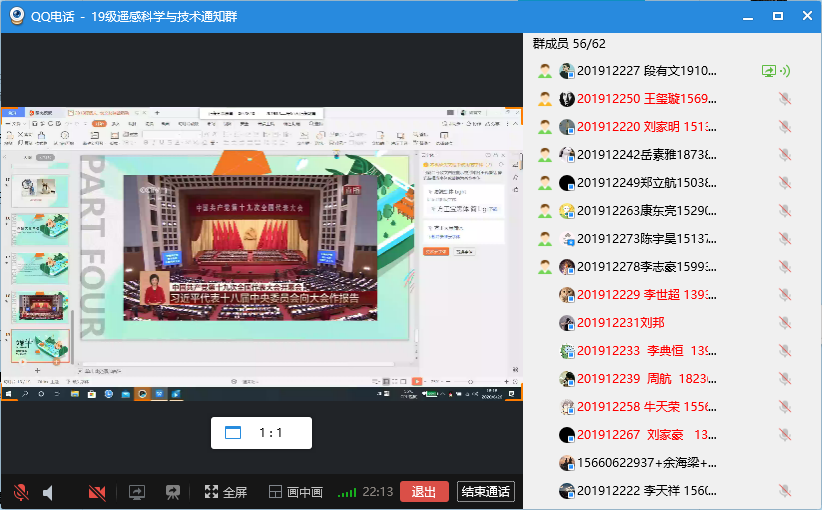The image size is (822, 510).
Task: Enter full screen with 全屏
Action: pos(225,492)
